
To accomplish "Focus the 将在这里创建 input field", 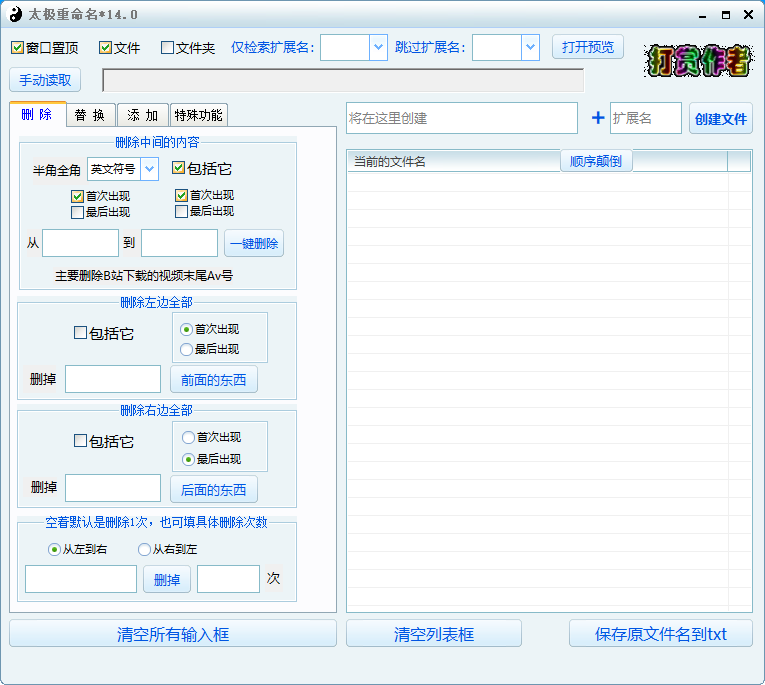I will click(x=462, y=118).
